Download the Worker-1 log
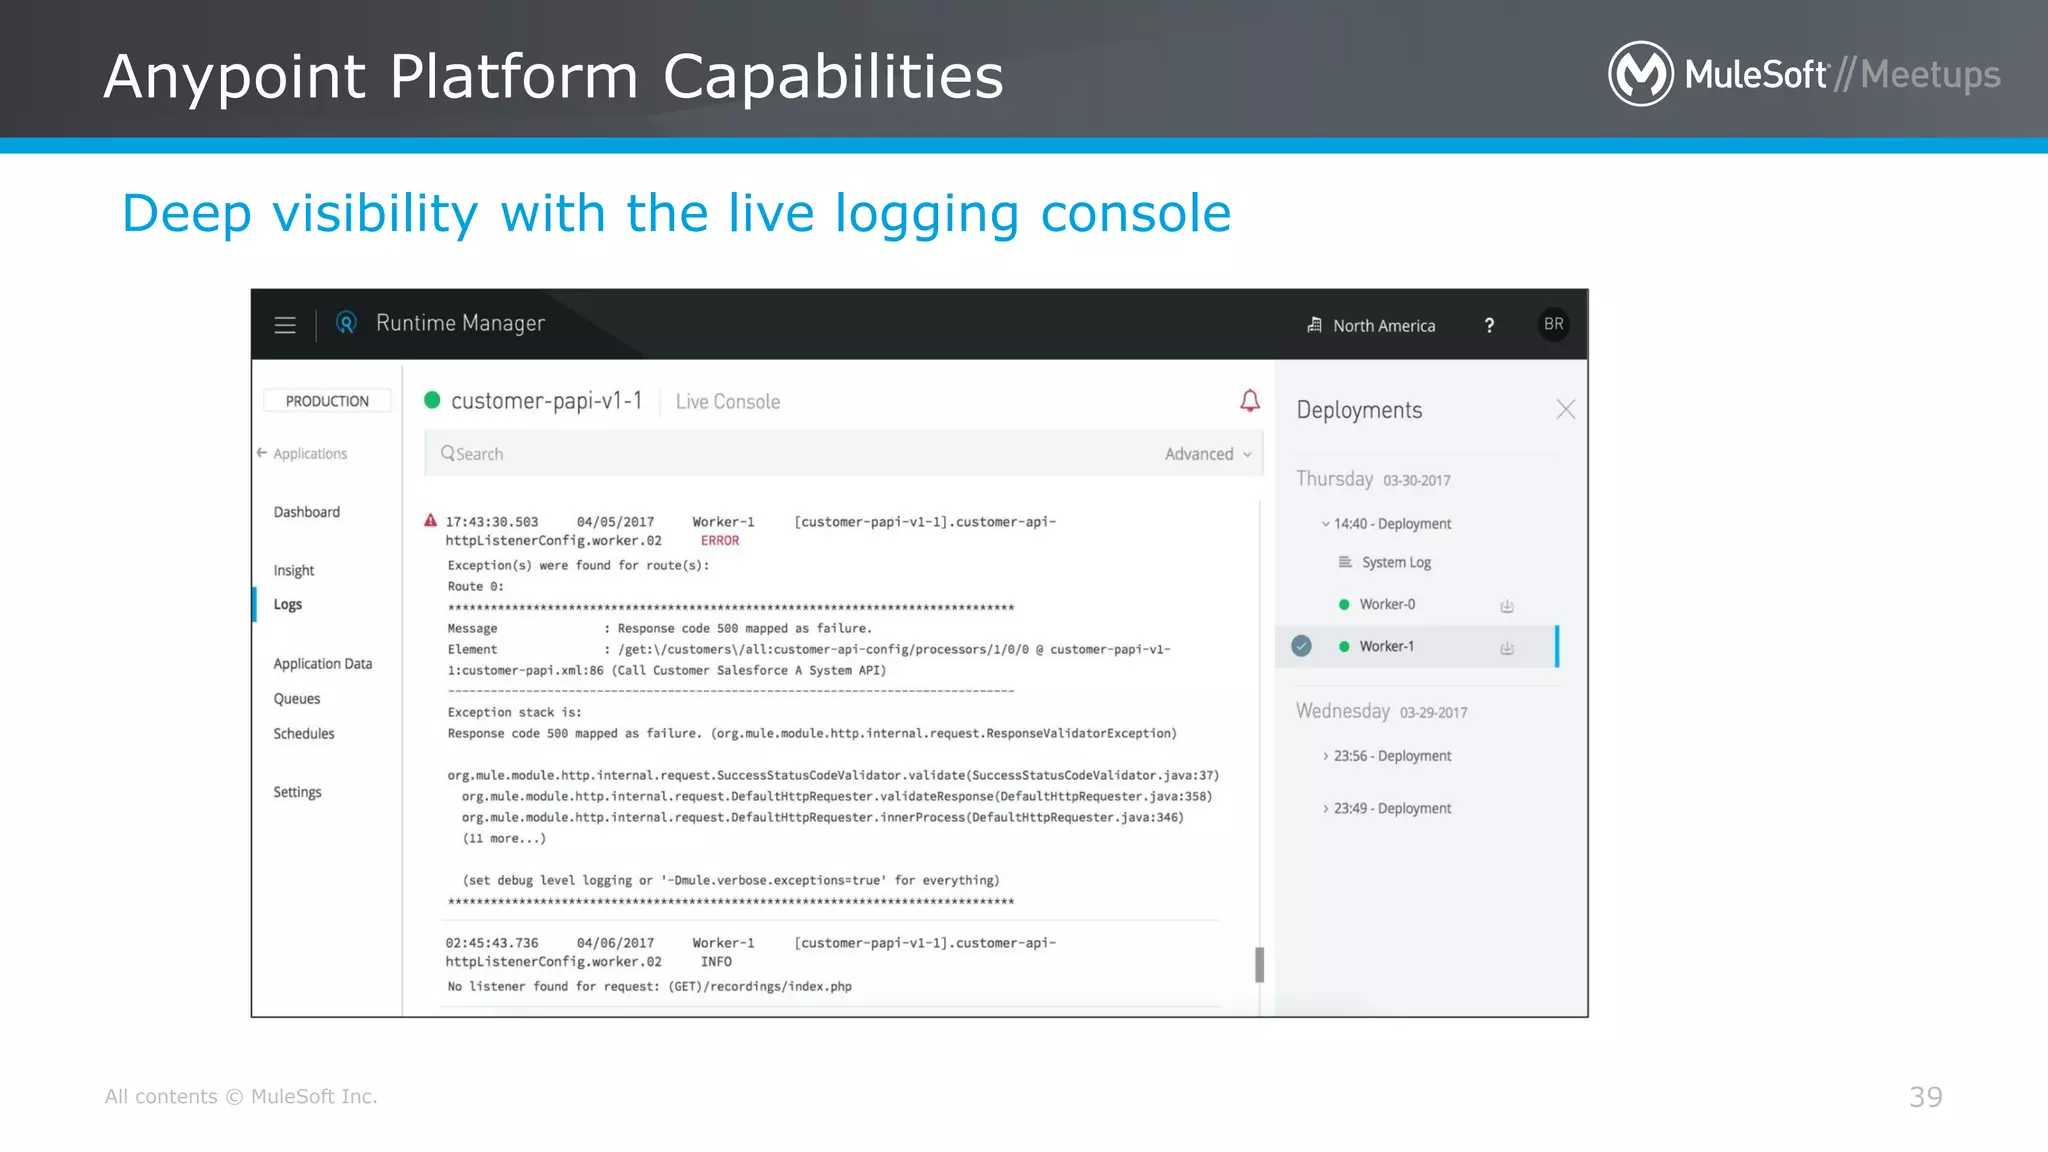Image resolution: width=2048 pixels, height=1152 pixels. tap(1507, 648)
